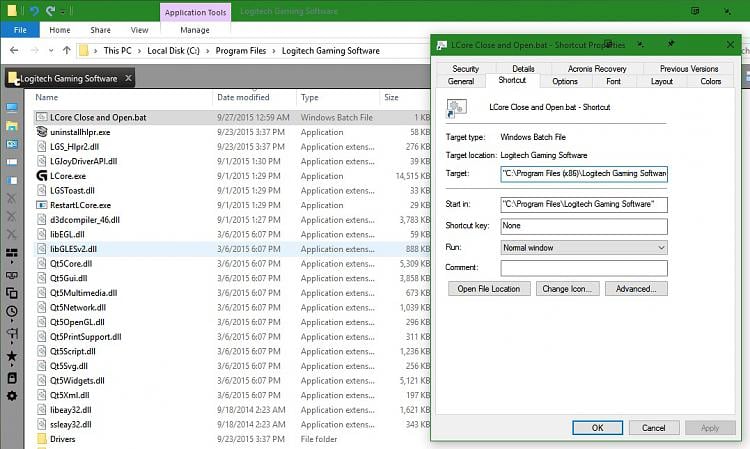Switch to the Details tab
750x449 pixels.
click(x=523, y=68)
